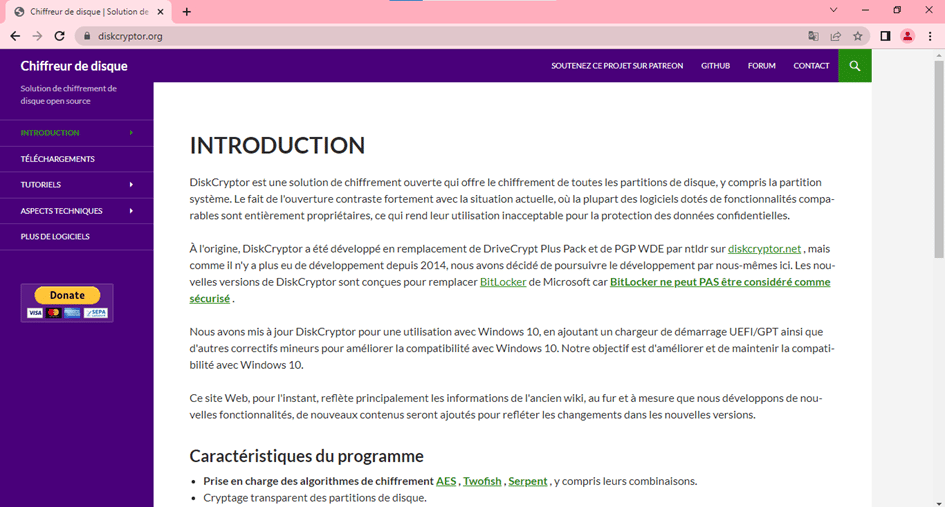The height and width of the screenshot is (507, 945).
Task: Open Téléchargements in sidebar
Action: pos(58,159)
